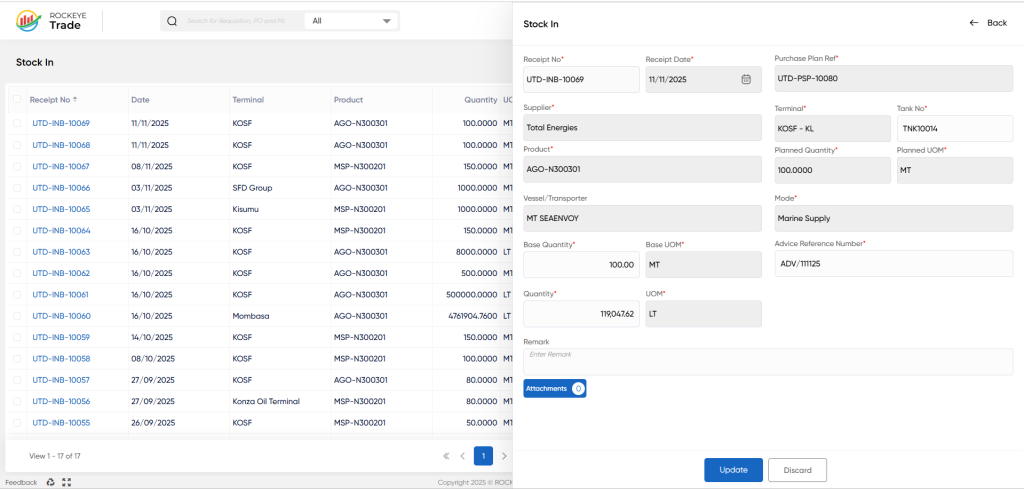The width and height of the screenshot is (1024, 489).
Task: Open the UOM field showing LT
Action: [703, 314]
